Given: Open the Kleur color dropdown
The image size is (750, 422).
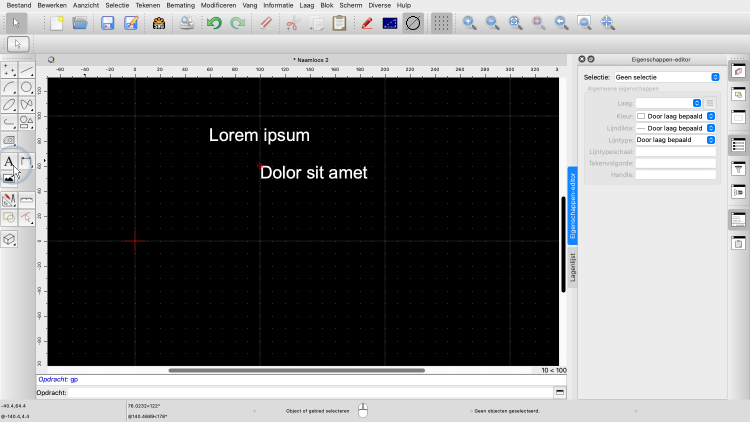Looking at the screenshot, I should (x=676, y=116).
